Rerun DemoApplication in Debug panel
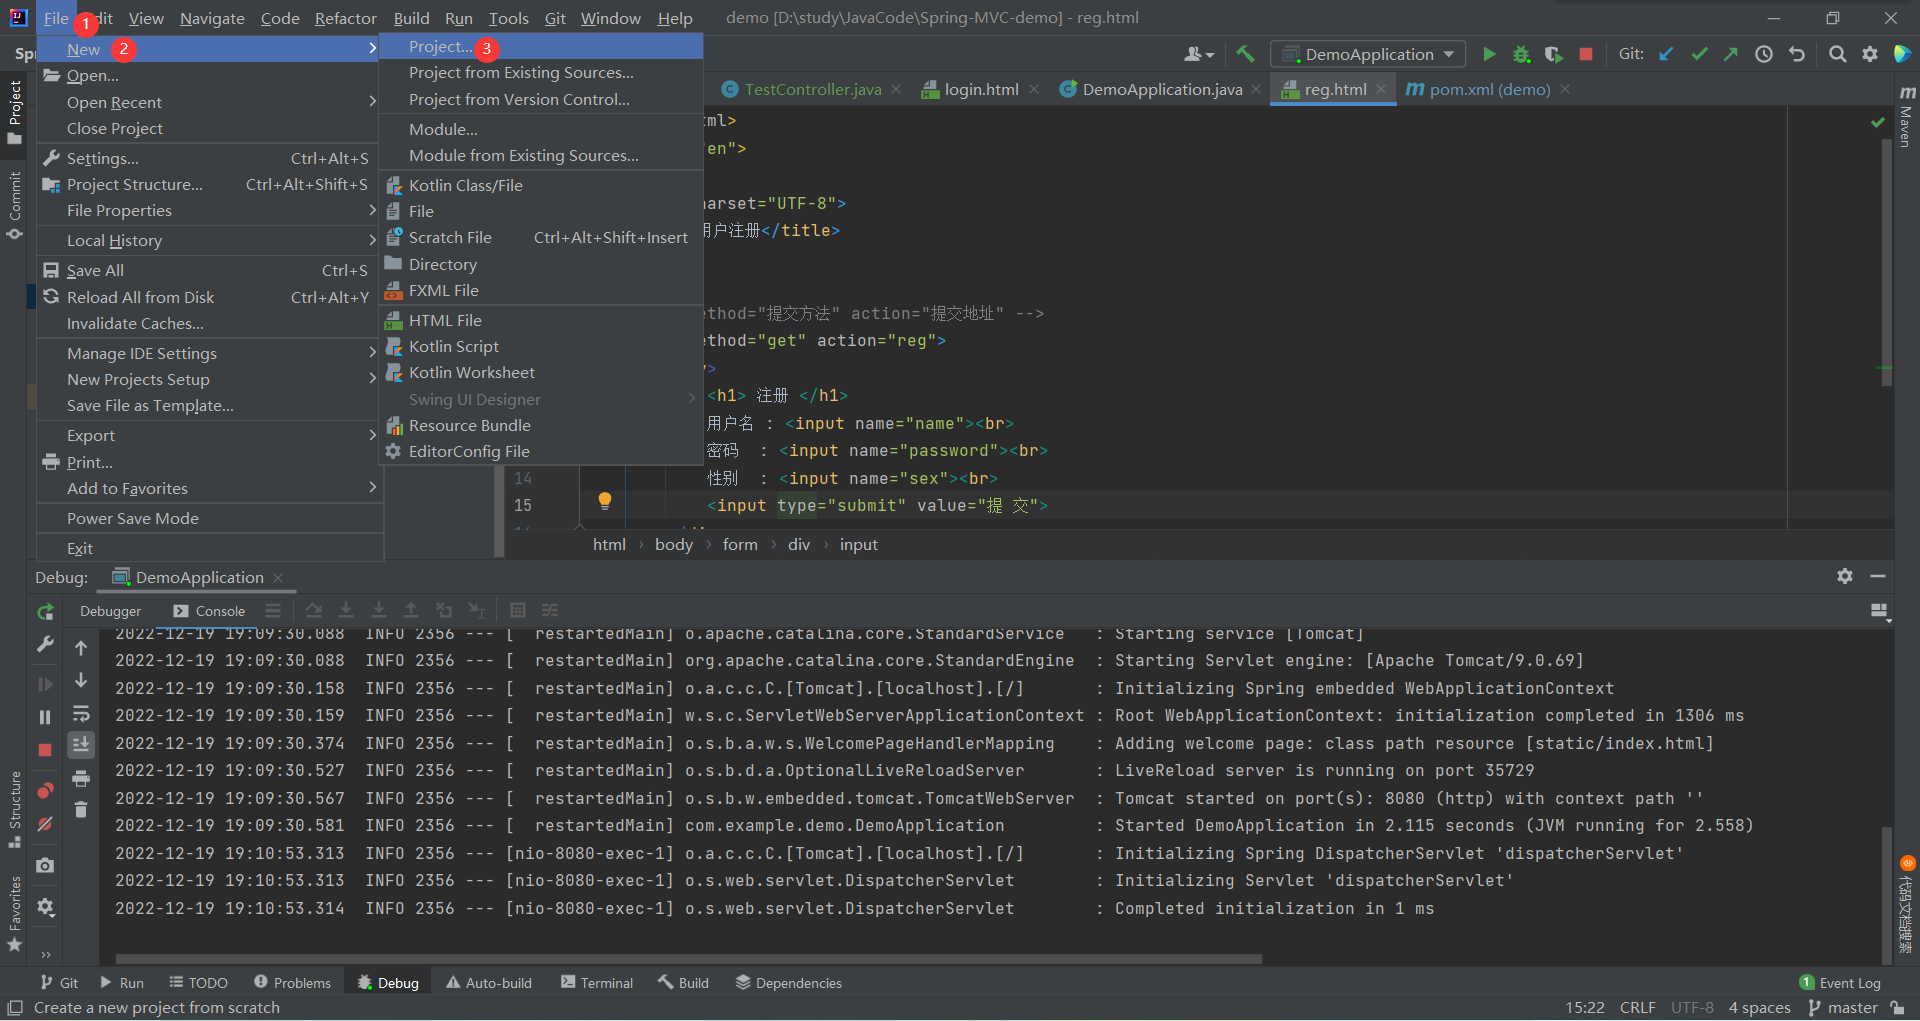 point(45,611)
